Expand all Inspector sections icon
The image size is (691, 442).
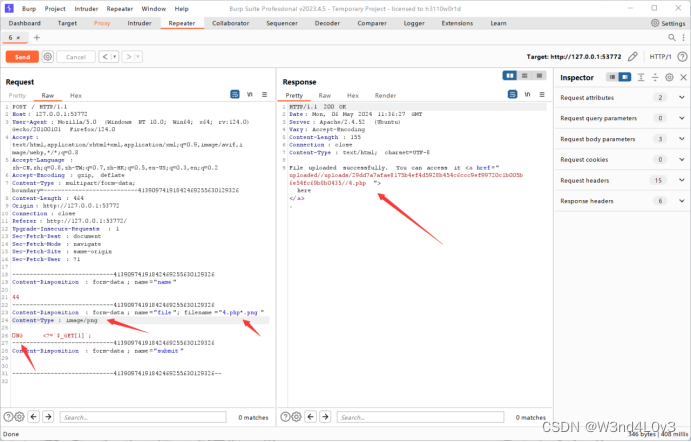point(641,77)
